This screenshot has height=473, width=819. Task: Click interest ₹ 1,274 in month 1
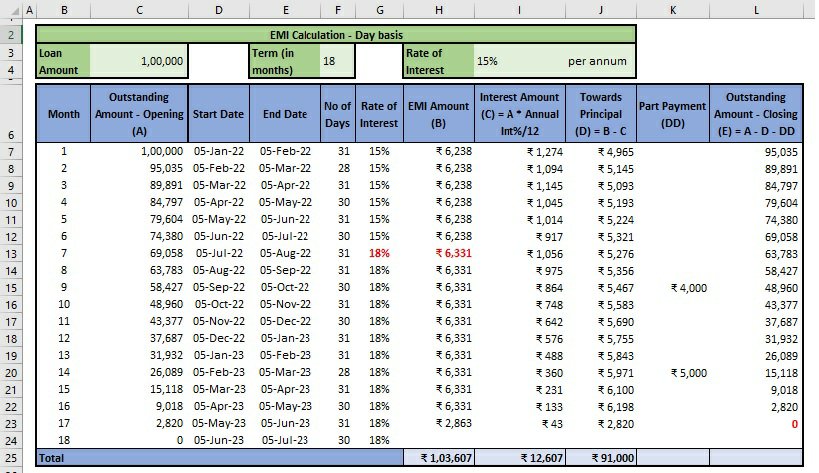pos(545,152)
